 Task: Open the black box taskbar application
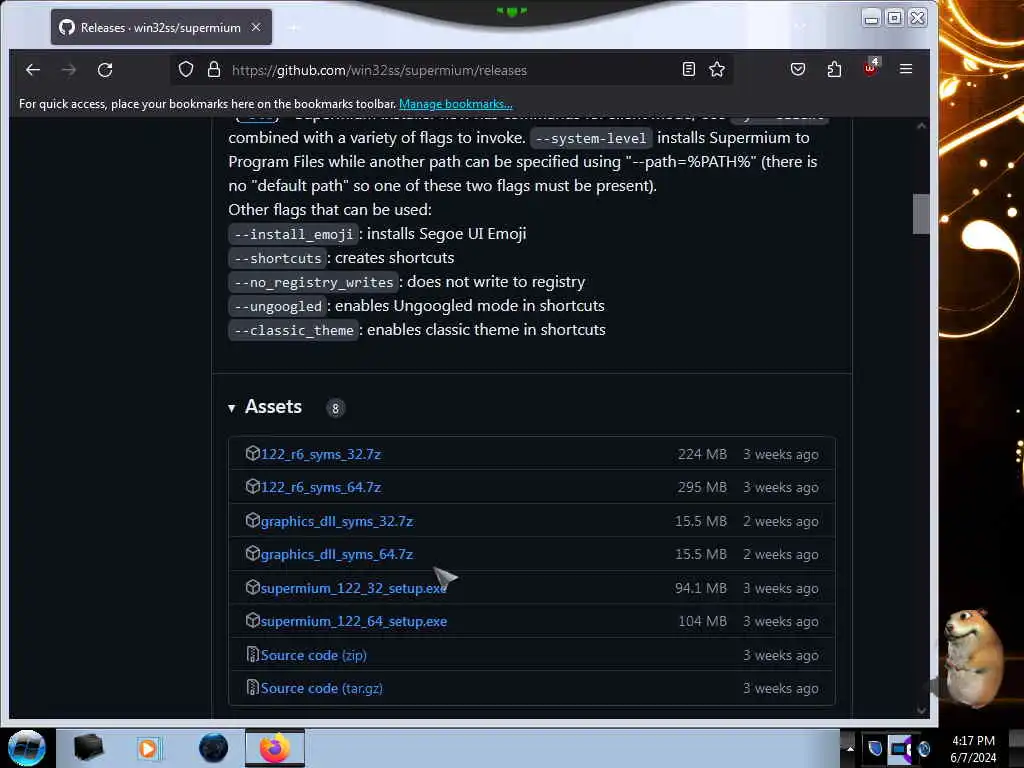pos(88,748)
